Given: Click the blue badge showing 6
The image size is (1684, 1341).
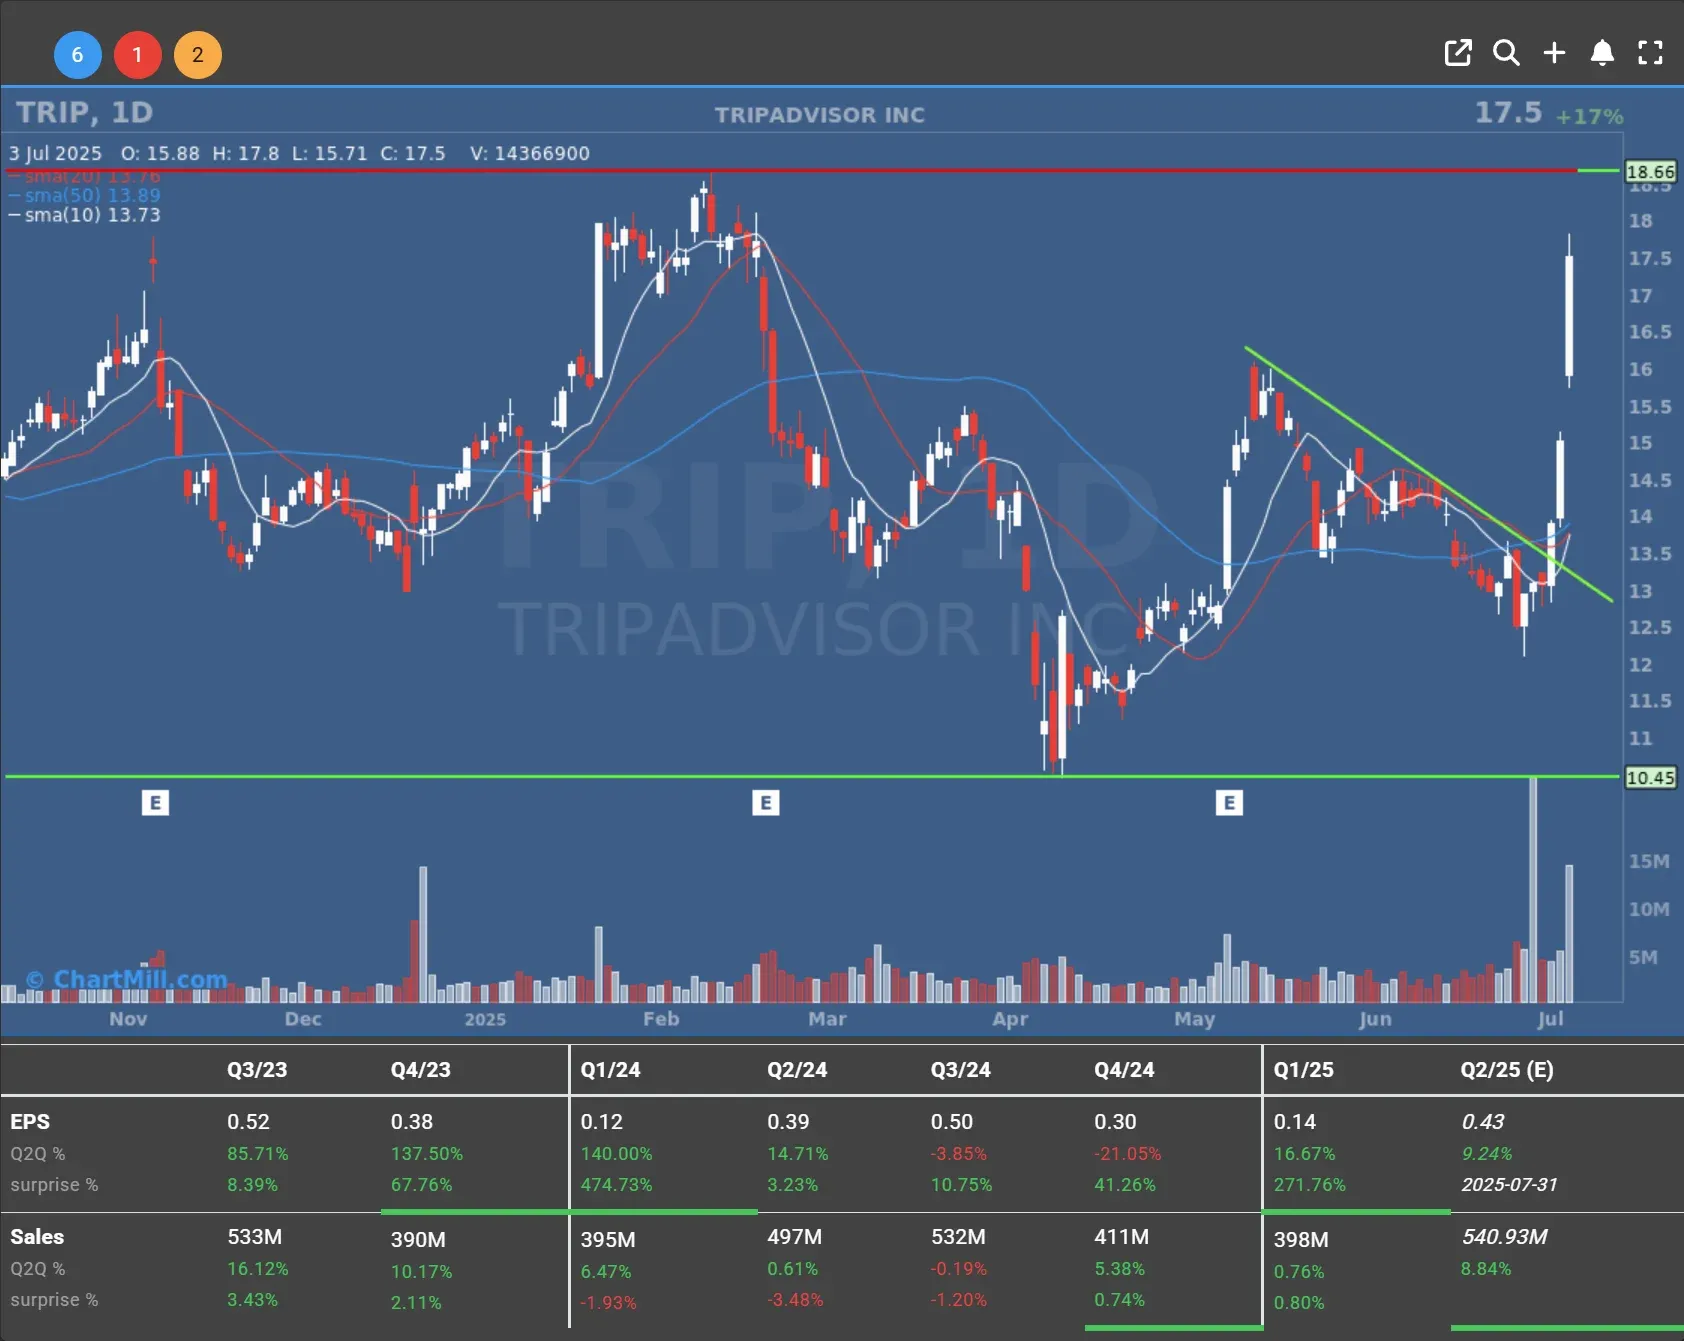Looking at the screenshot, I should click(x=77, y=55).
